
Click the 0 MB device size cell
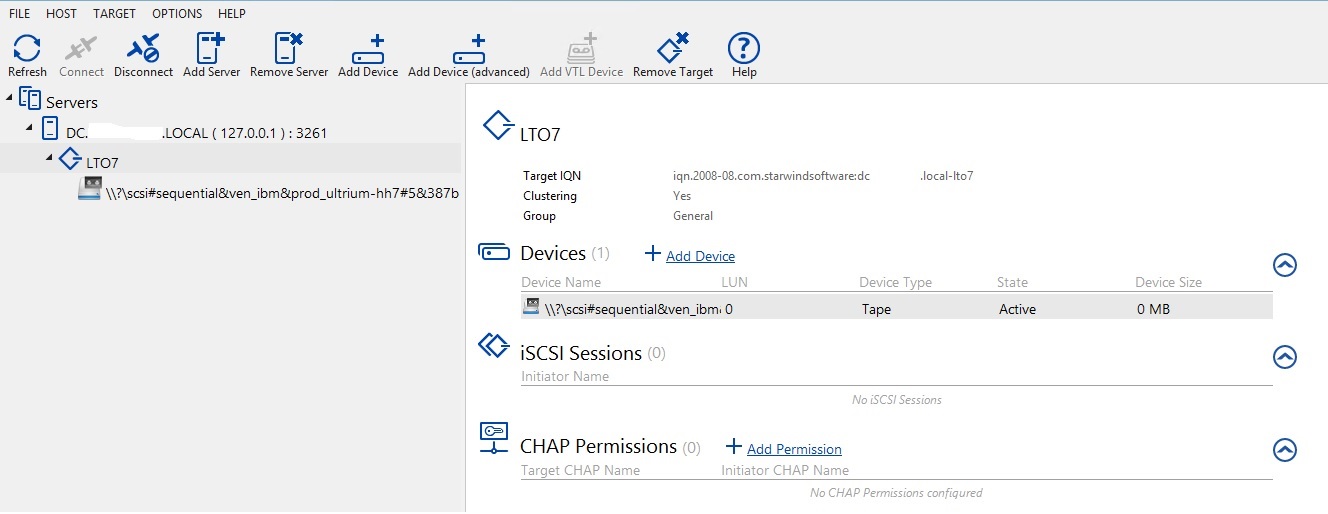(1153, 309)
